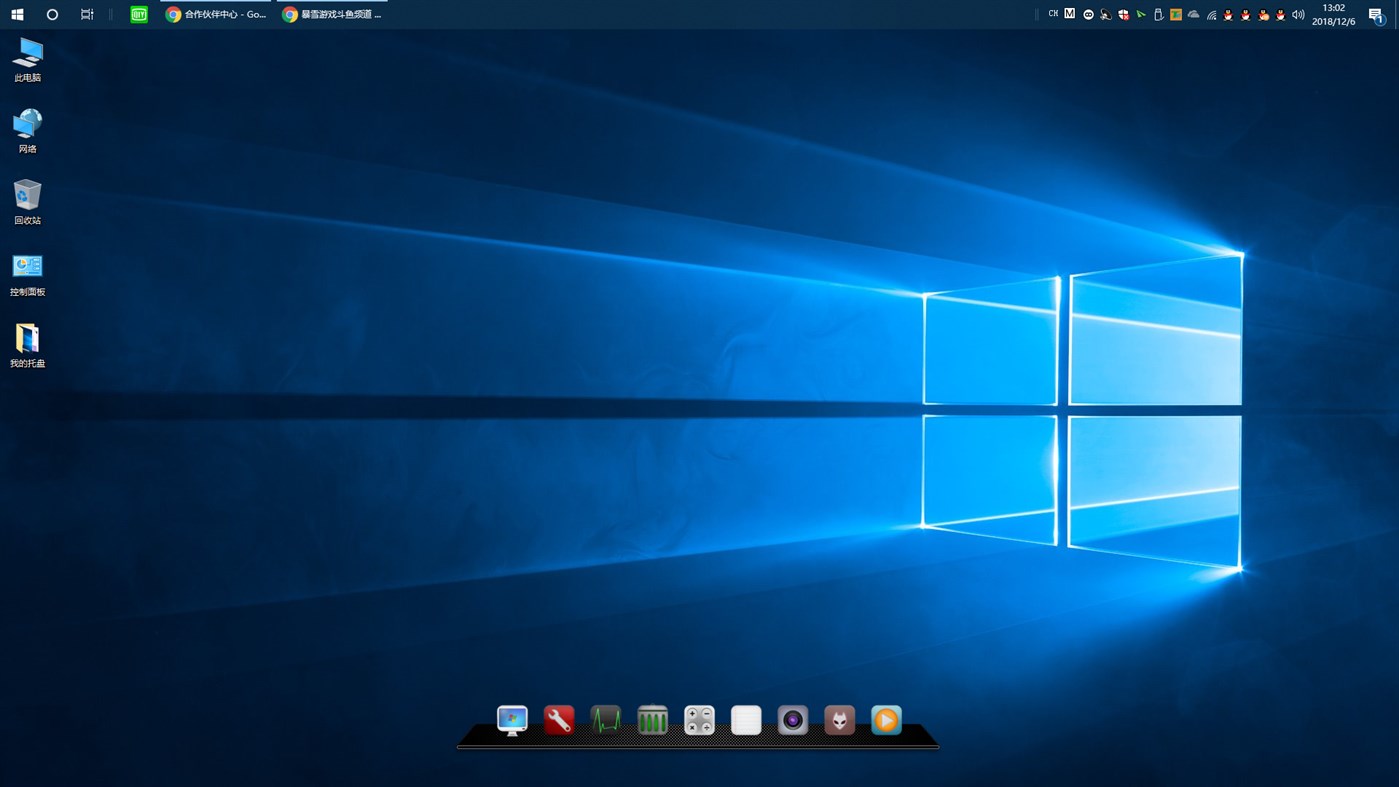Open the Calculator from the dock
Screen dimensions: 1399x787
699,720
